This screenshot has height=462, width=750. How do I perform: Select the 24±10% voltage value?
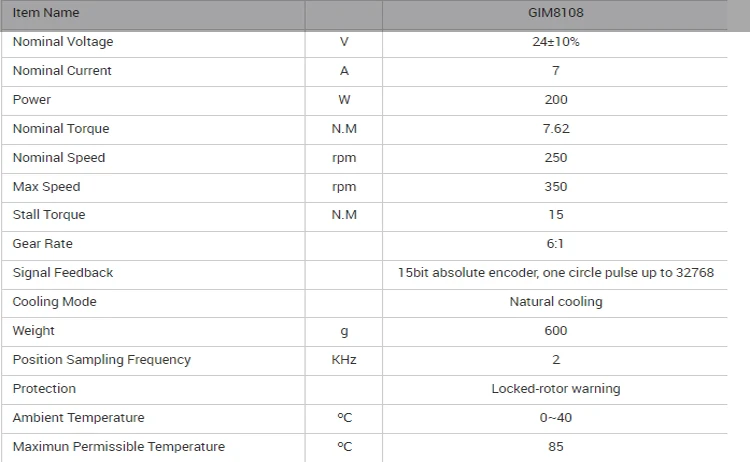[x=555, y=42]
